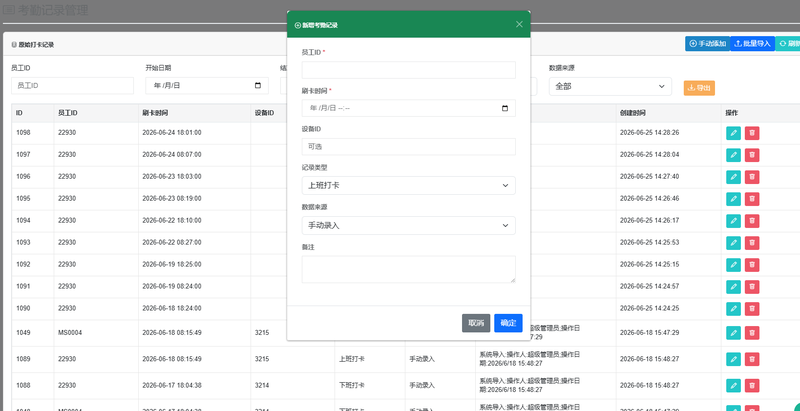
Task: Click punch time 2026-06-23 08:19:00
Action: click(172, 198)
